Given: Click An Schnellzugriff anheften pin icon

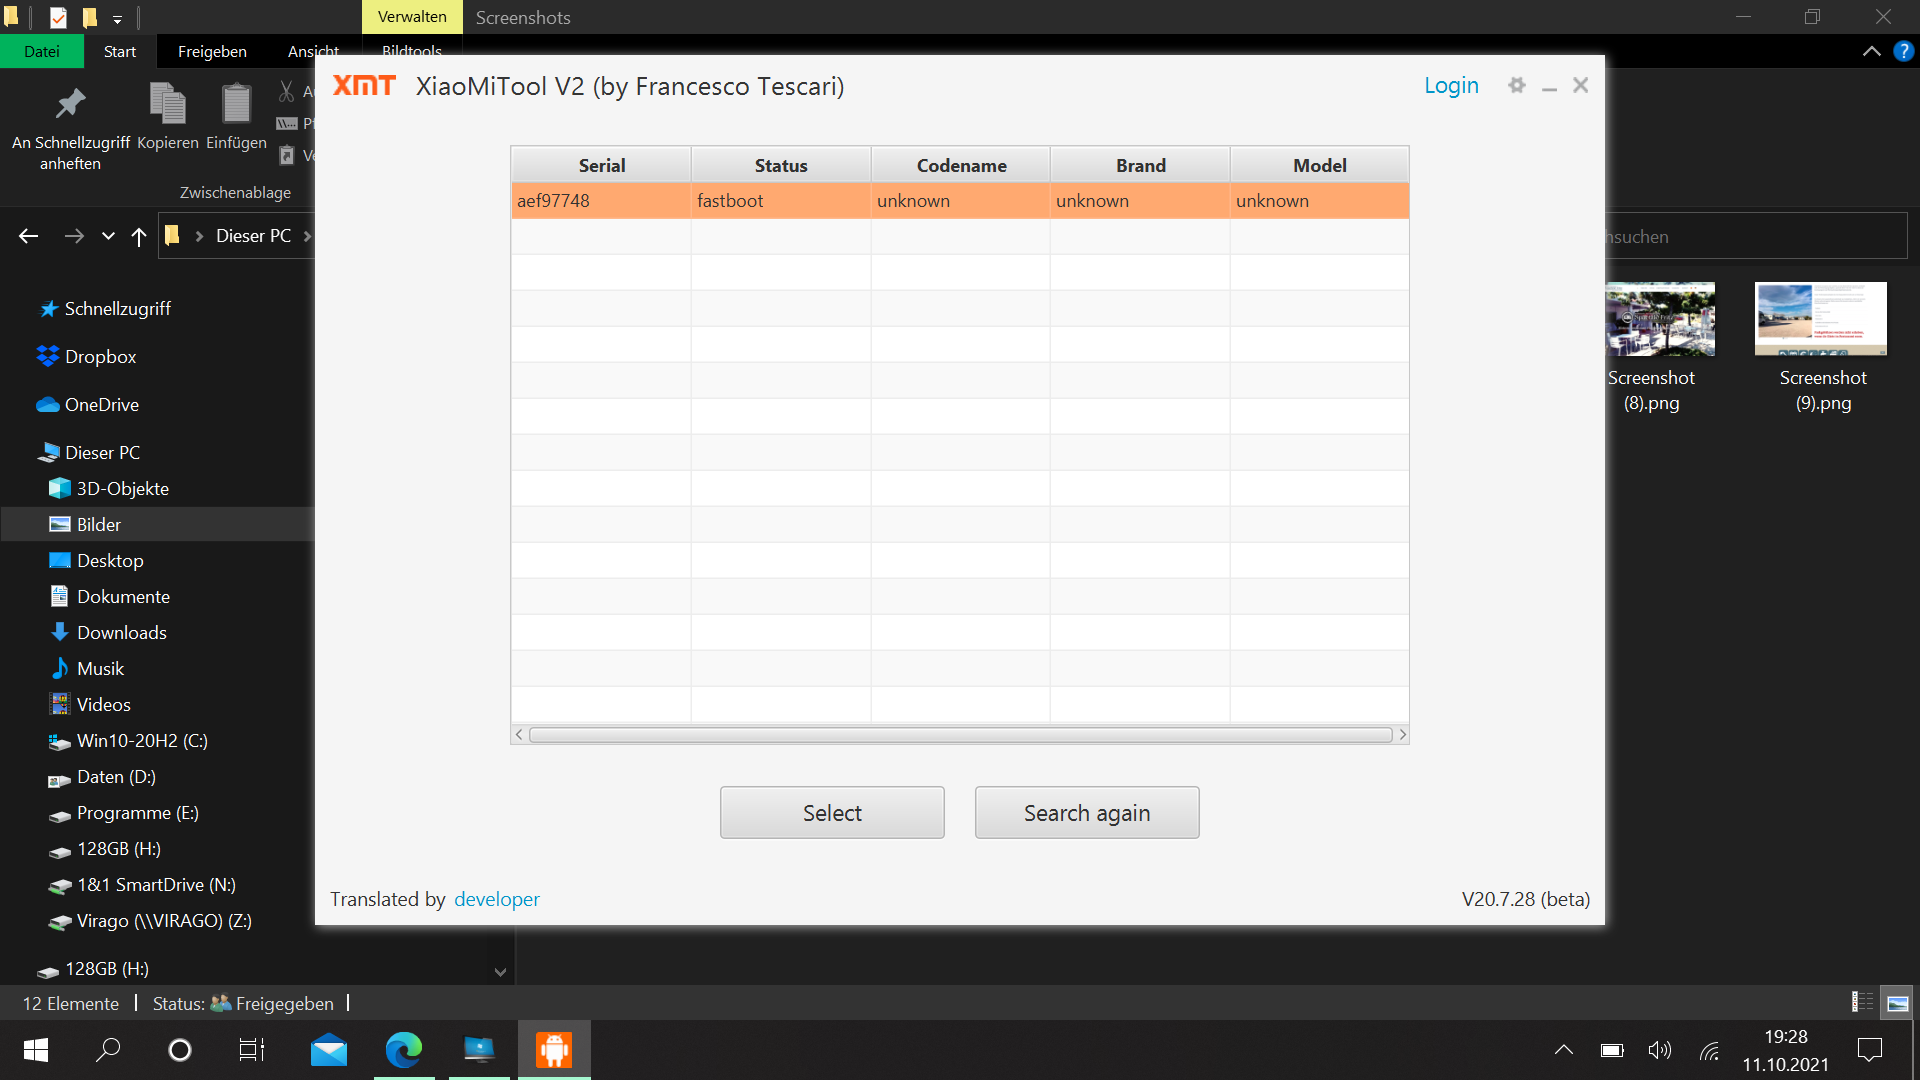Looking at the screenshot, I should click(70, 104).
